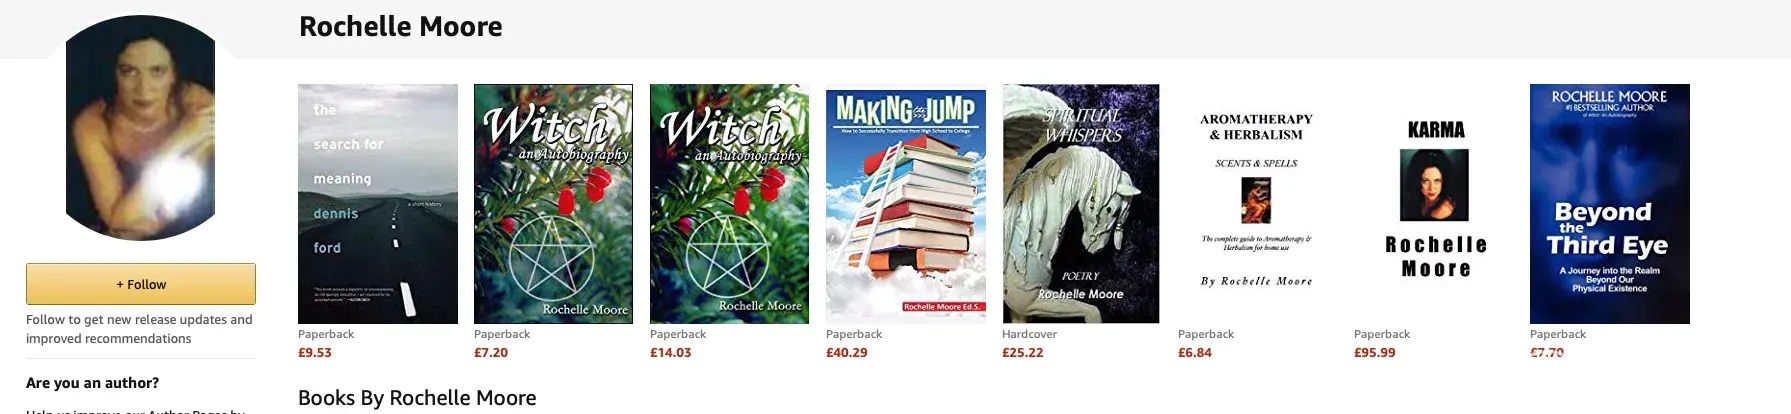Click the Hardcover format label
1791x414 pixels.
tap(1030, 334)
